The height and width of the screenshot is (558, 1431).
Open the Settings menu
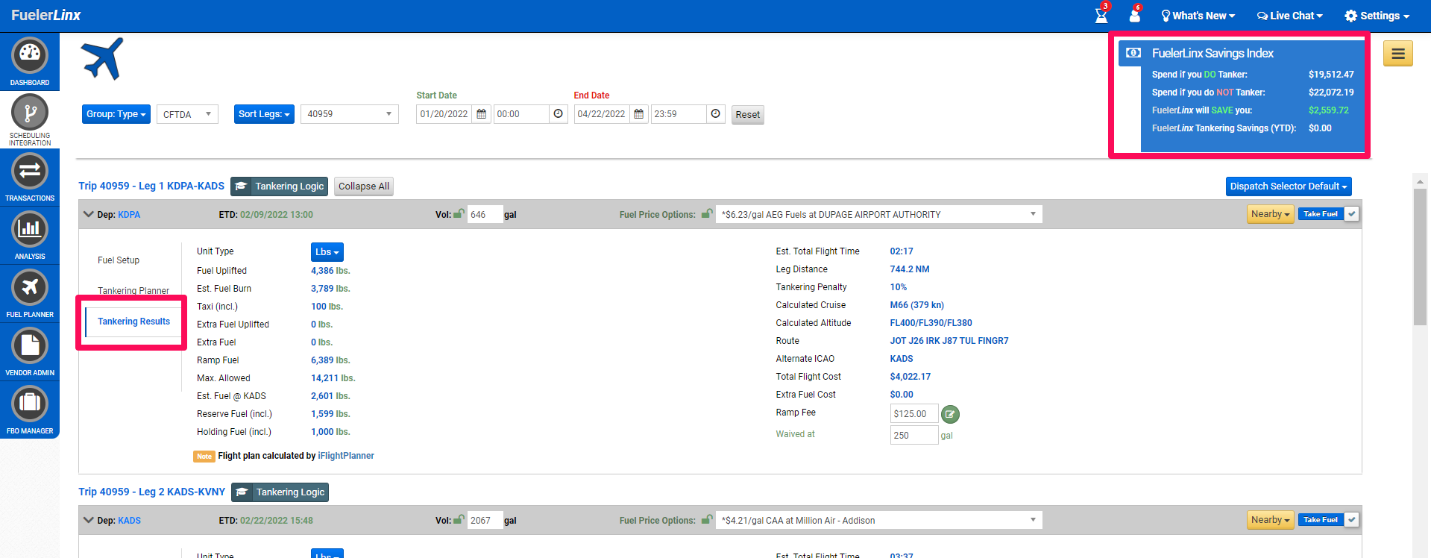point(1377,16)
